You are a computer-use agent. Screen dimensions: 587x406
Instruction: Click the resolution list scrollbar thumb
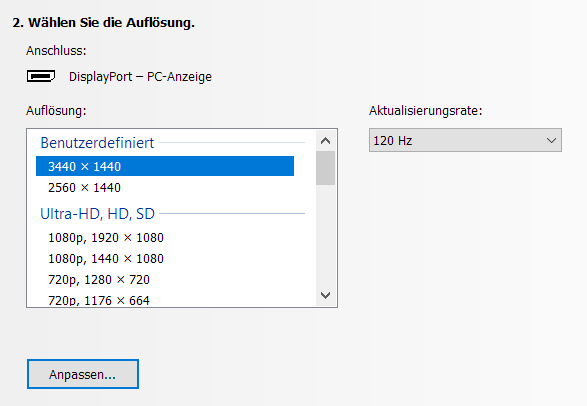[x=325, y=168]
